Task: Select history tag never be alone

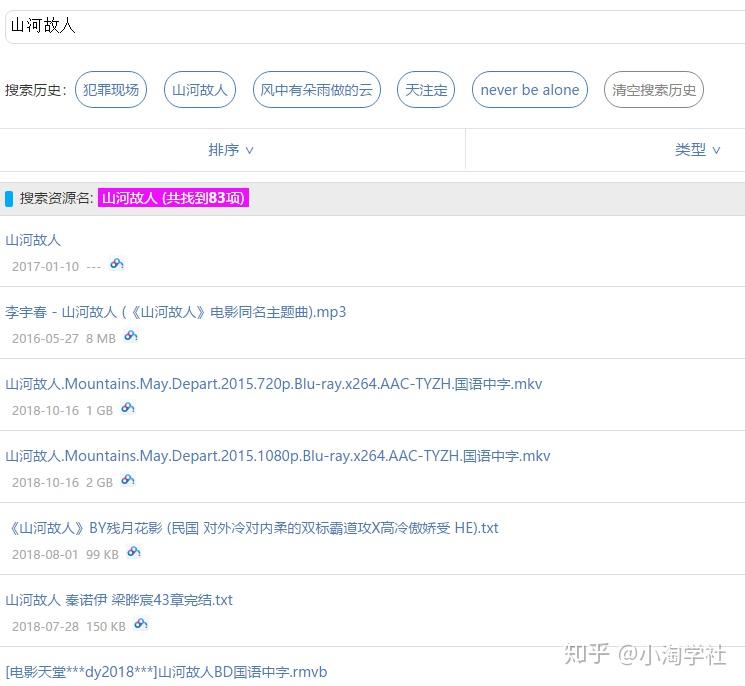Action: pyautogui.click(x=530, y=89)
